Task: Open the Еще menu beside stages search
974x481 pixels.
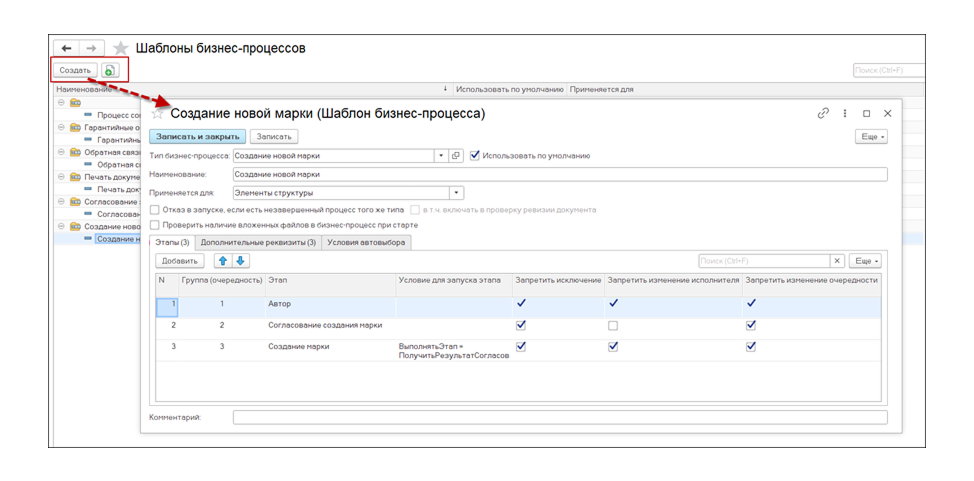Action: pyautogui.click(x=865, y=261)
